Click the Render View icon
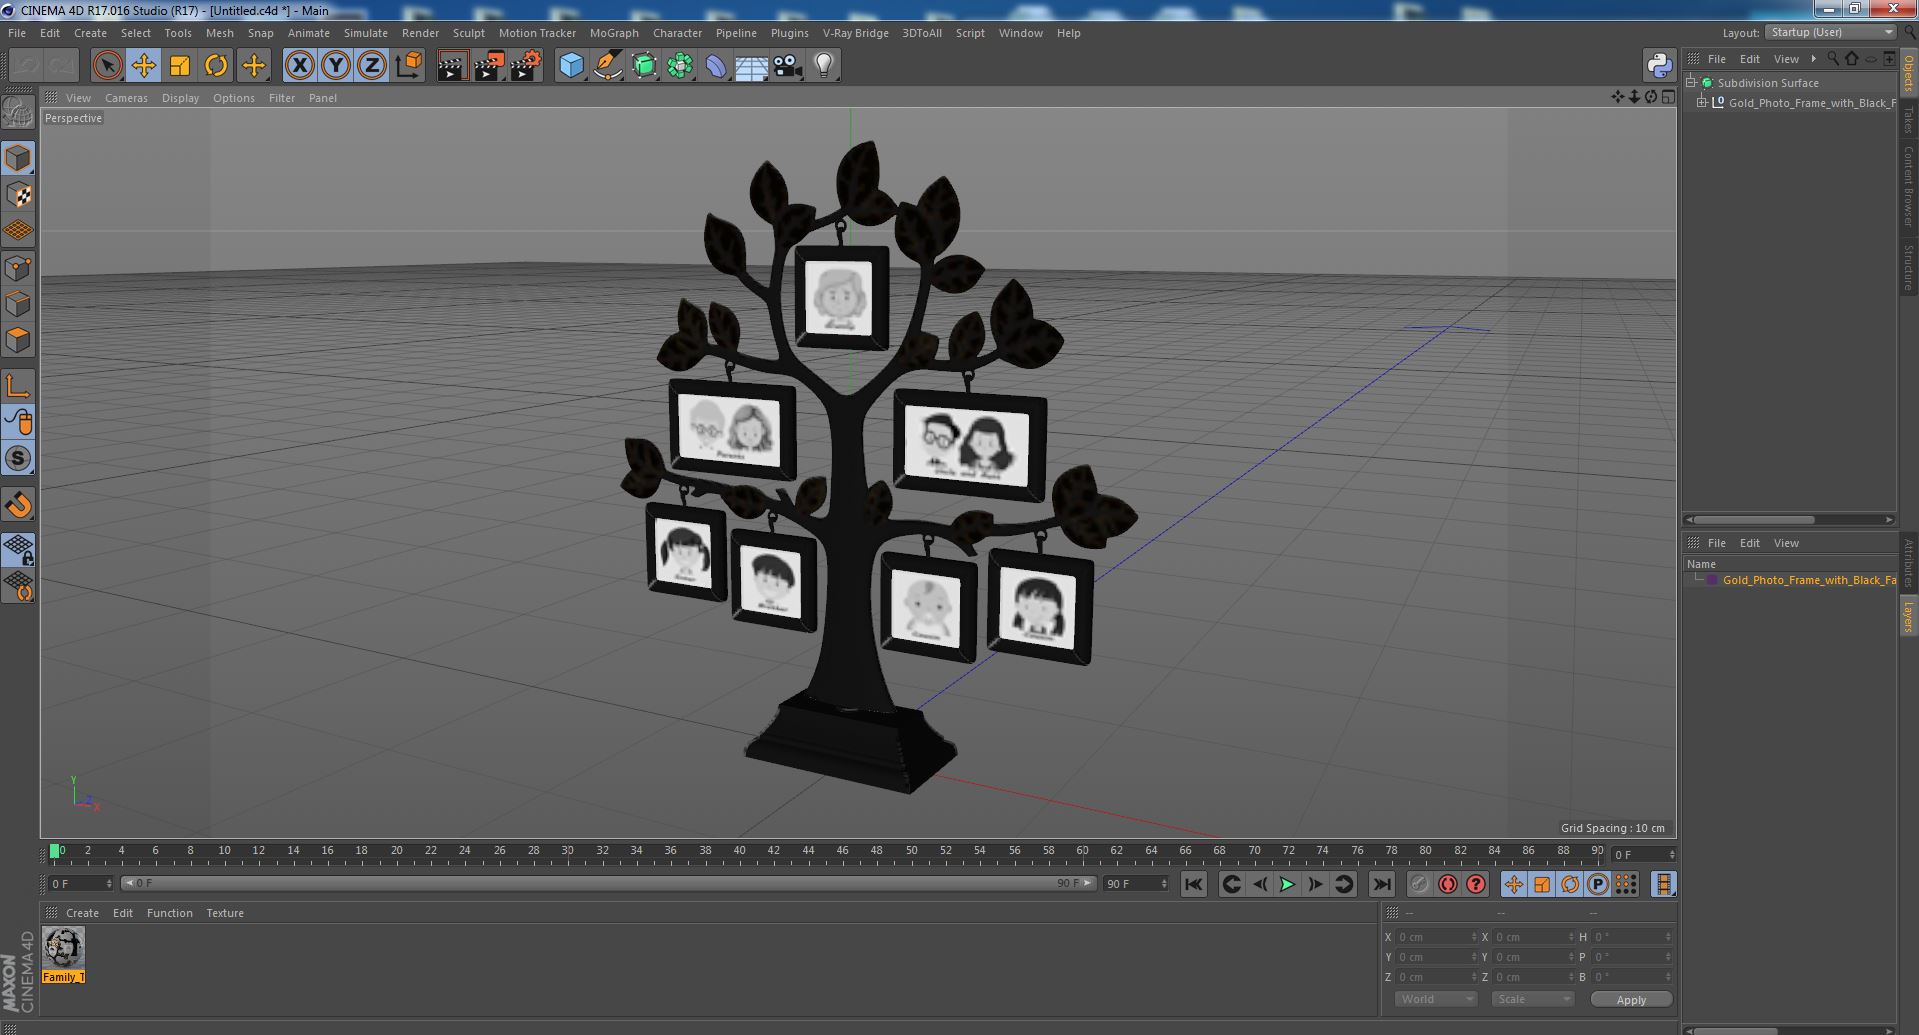Image resolution: width=1919 pixels, height=1035 pixels. [x=452, y=66]
